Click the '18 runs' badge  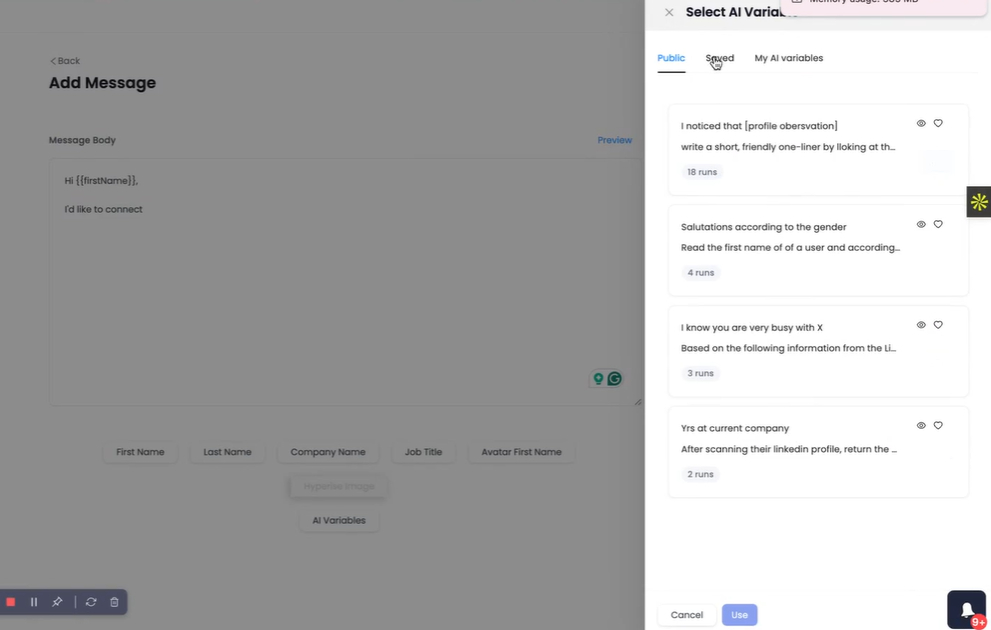click(x=702, y=172)
